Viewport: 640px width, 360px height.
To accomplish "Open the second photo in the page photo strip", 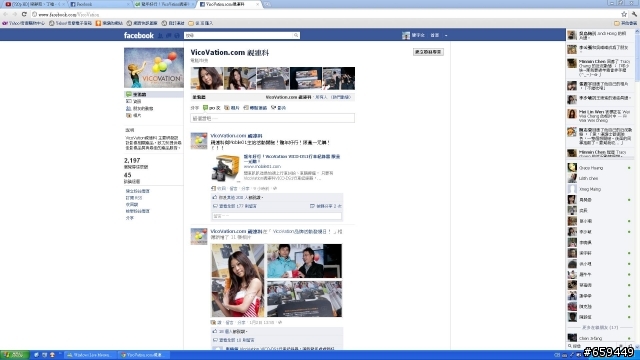I will click(240, 78).
